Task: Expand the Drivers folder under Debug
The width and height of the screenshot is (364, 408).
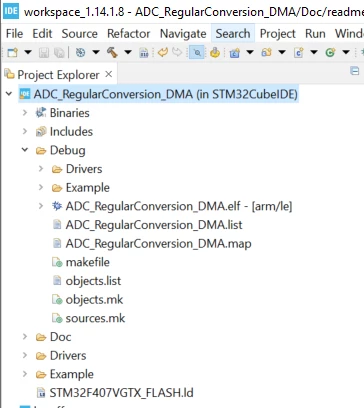Action: pyautogui.click(x=41, y=169)
